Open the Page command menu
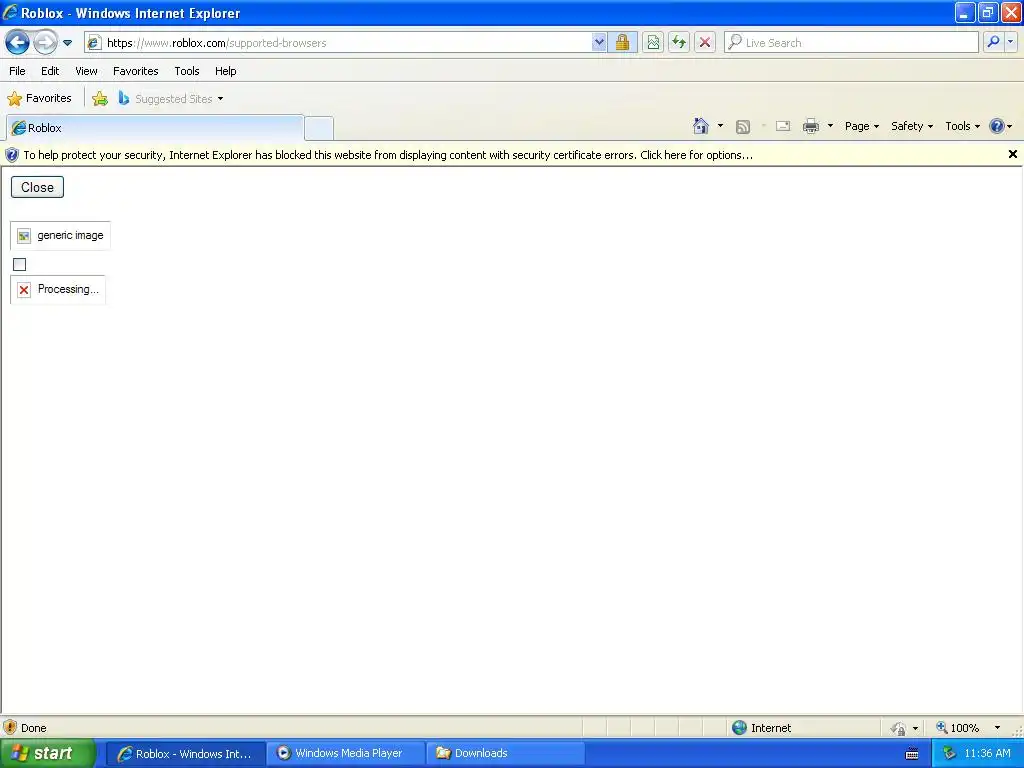 pos(861,126)
